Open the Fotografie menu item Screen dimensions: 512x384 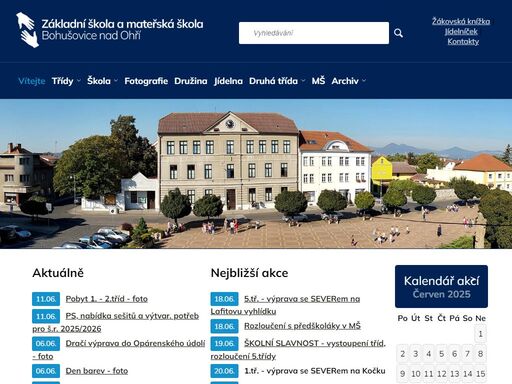click(146, 81)
